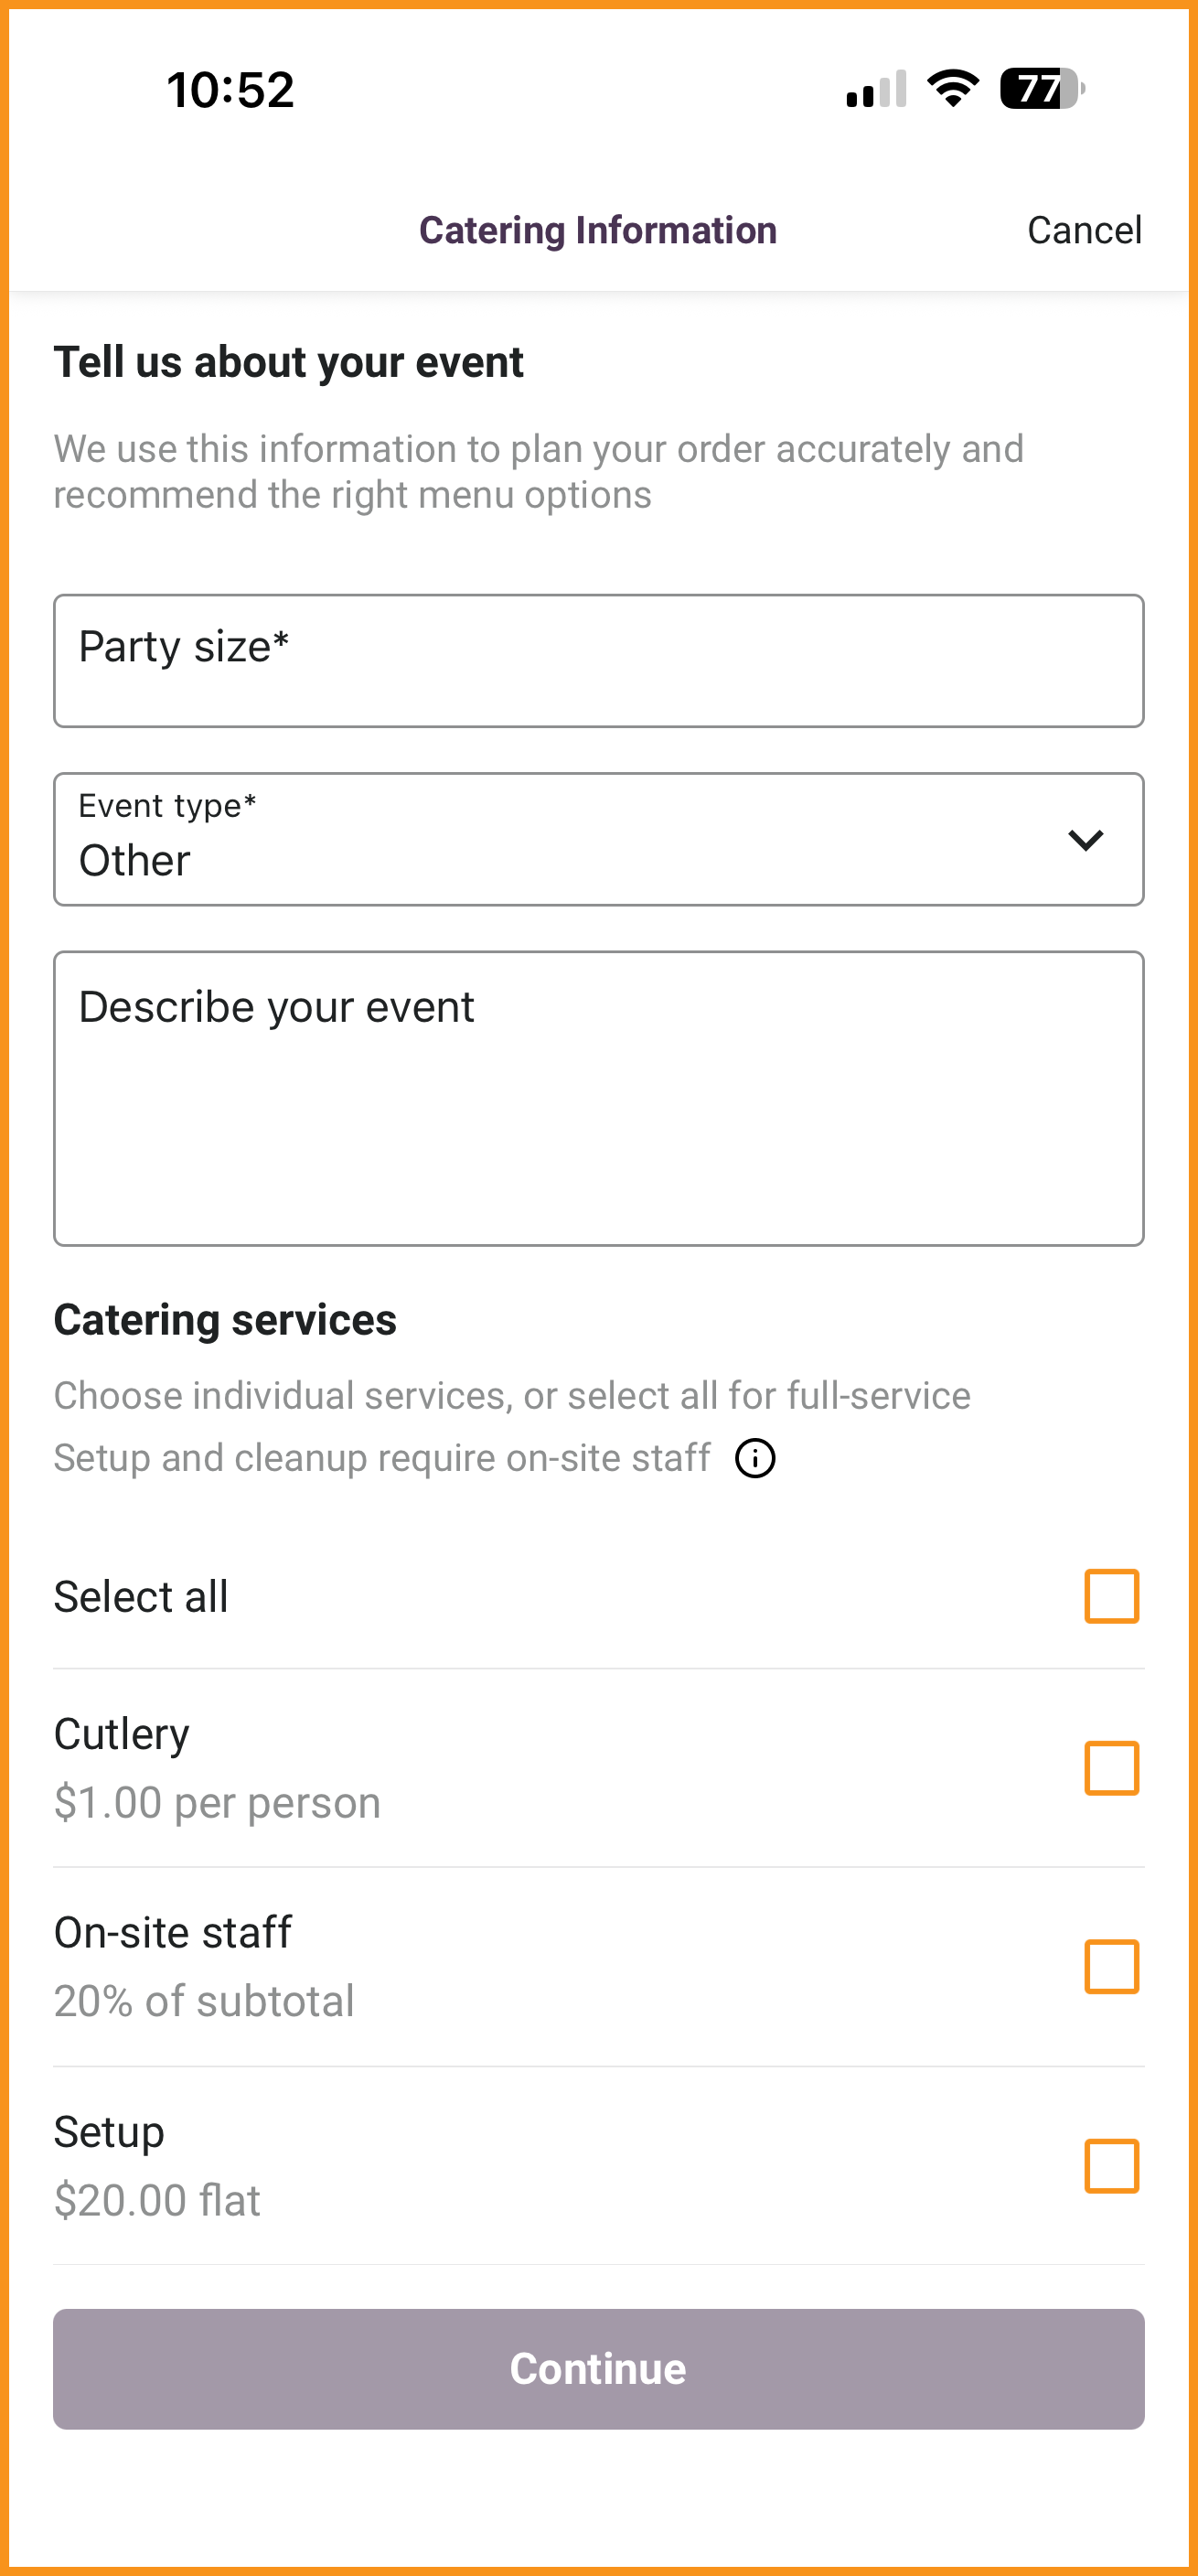Viewport: 1198px width, 2576px height.
Task: Tick the Select all checkbox
Action: [x=1111, y=1596]
